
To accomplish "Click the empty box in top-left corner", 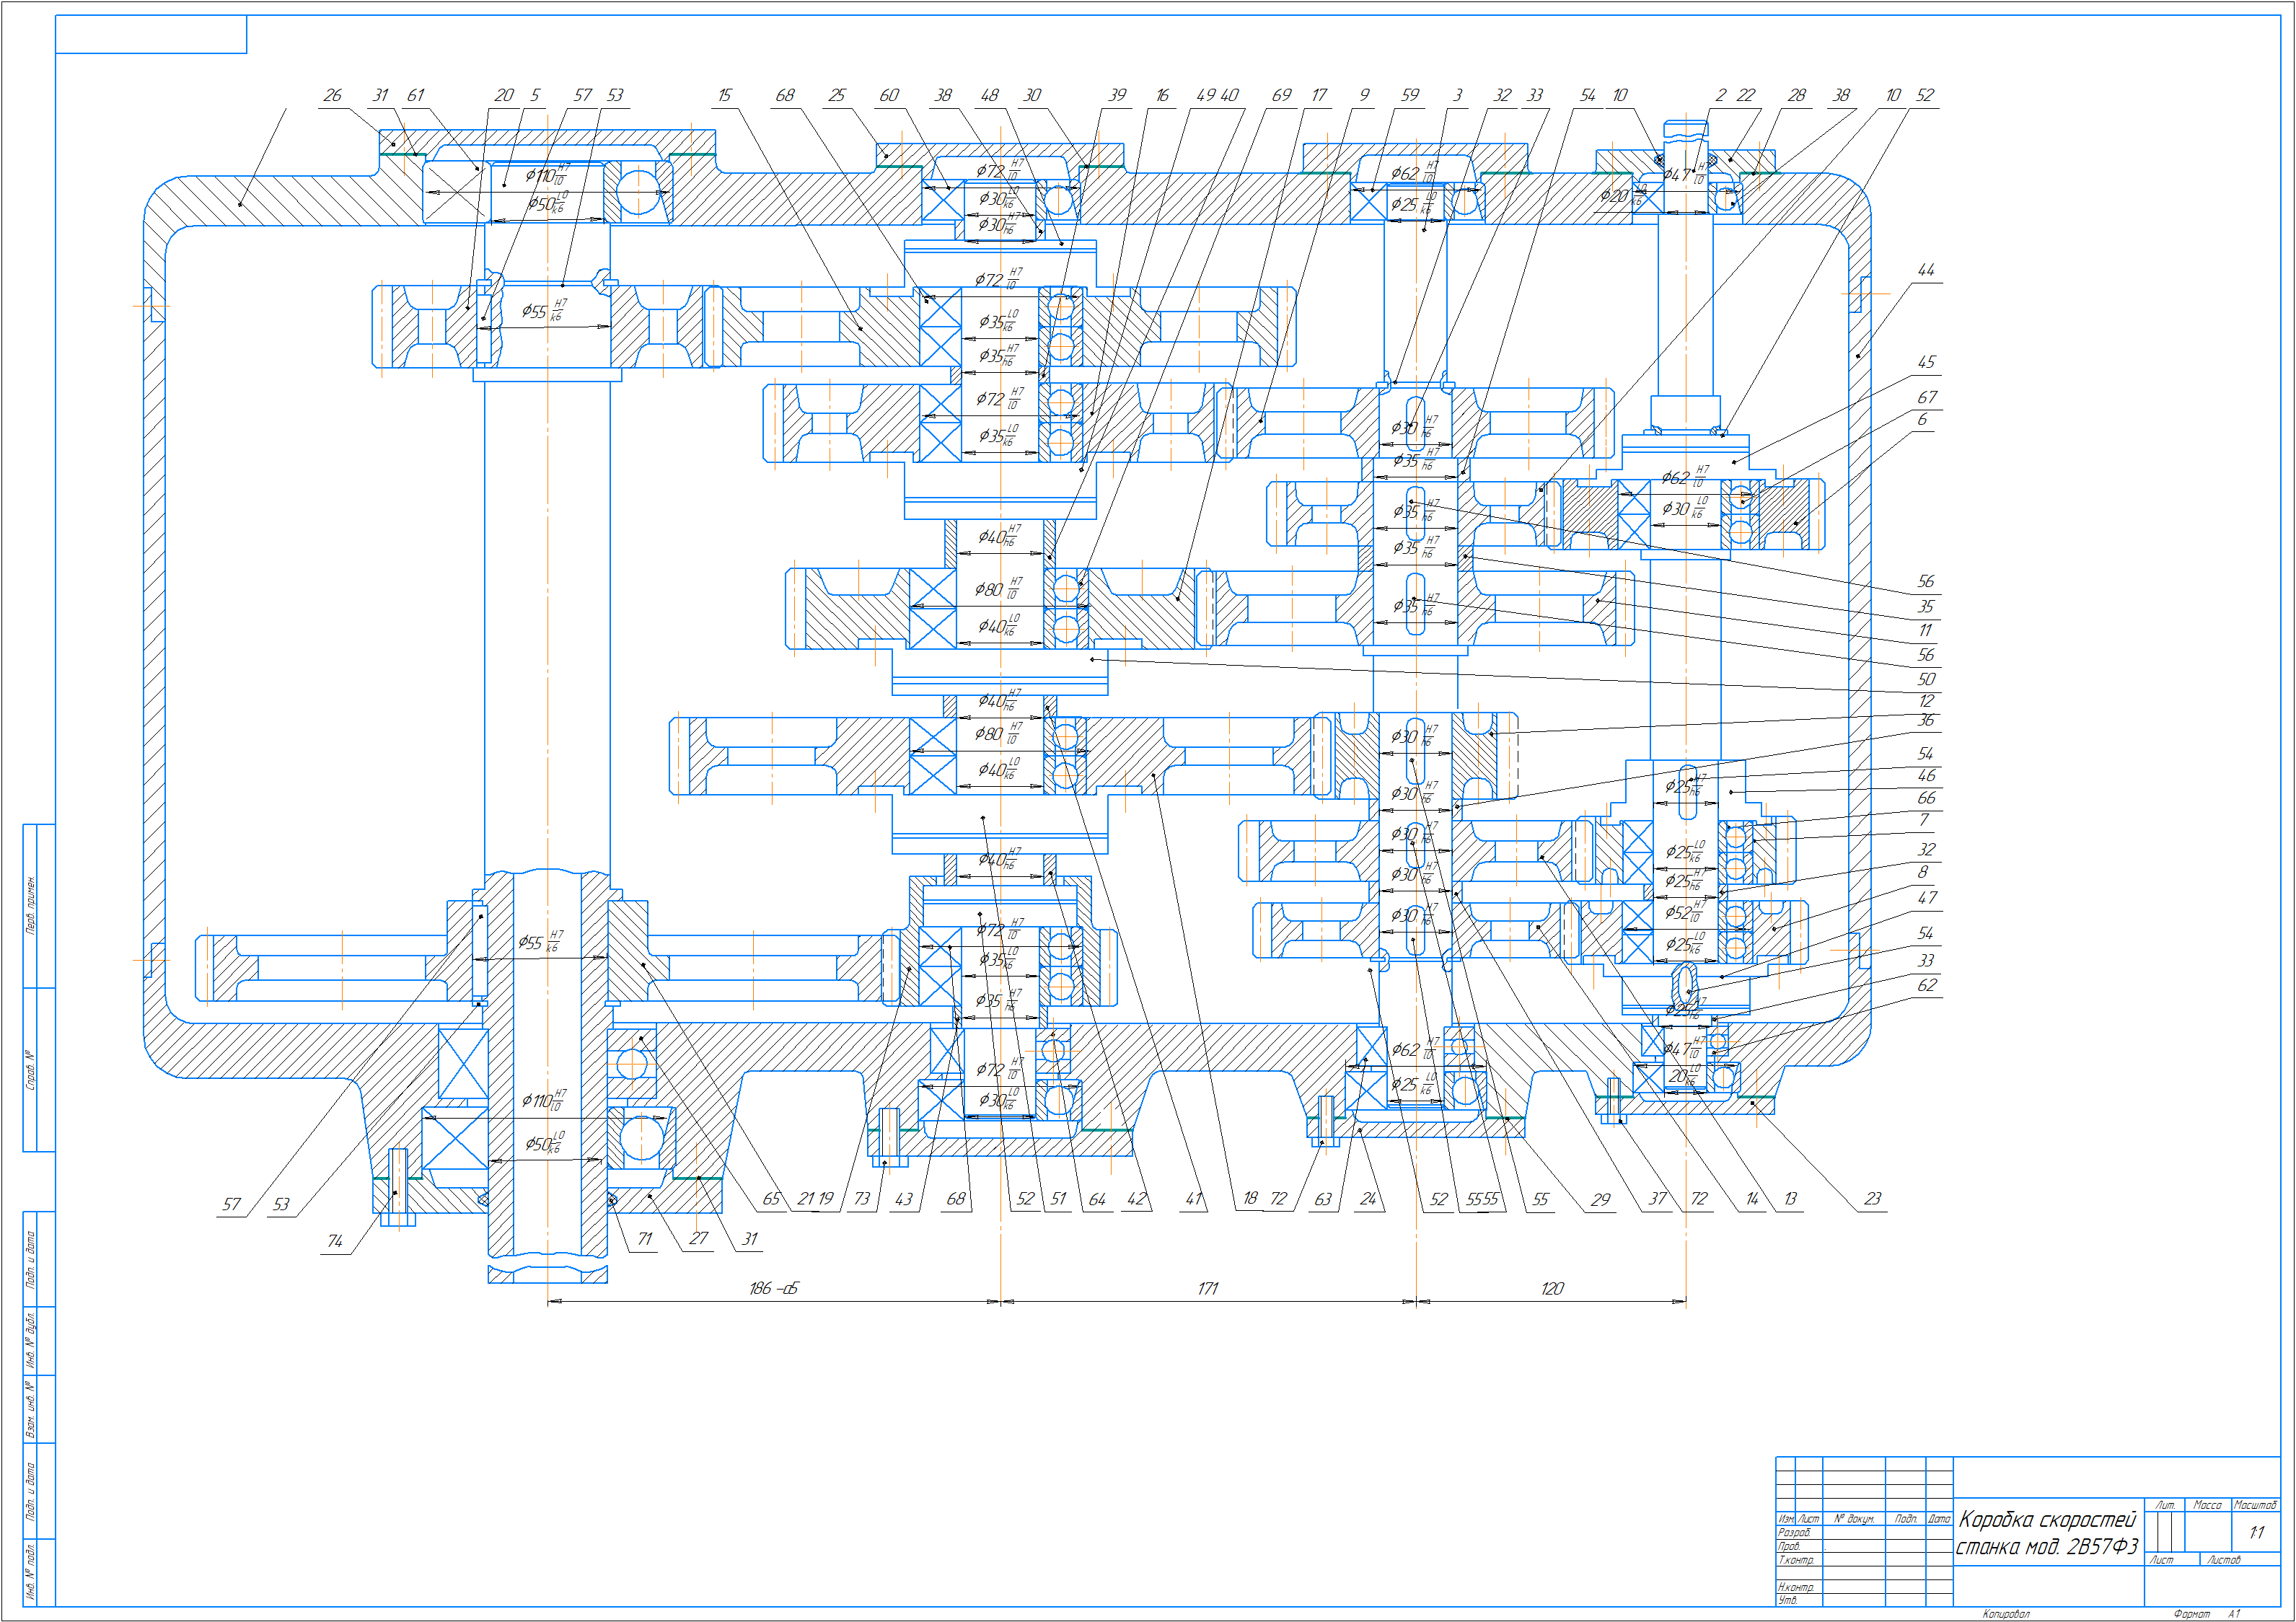I will point(150,34).
